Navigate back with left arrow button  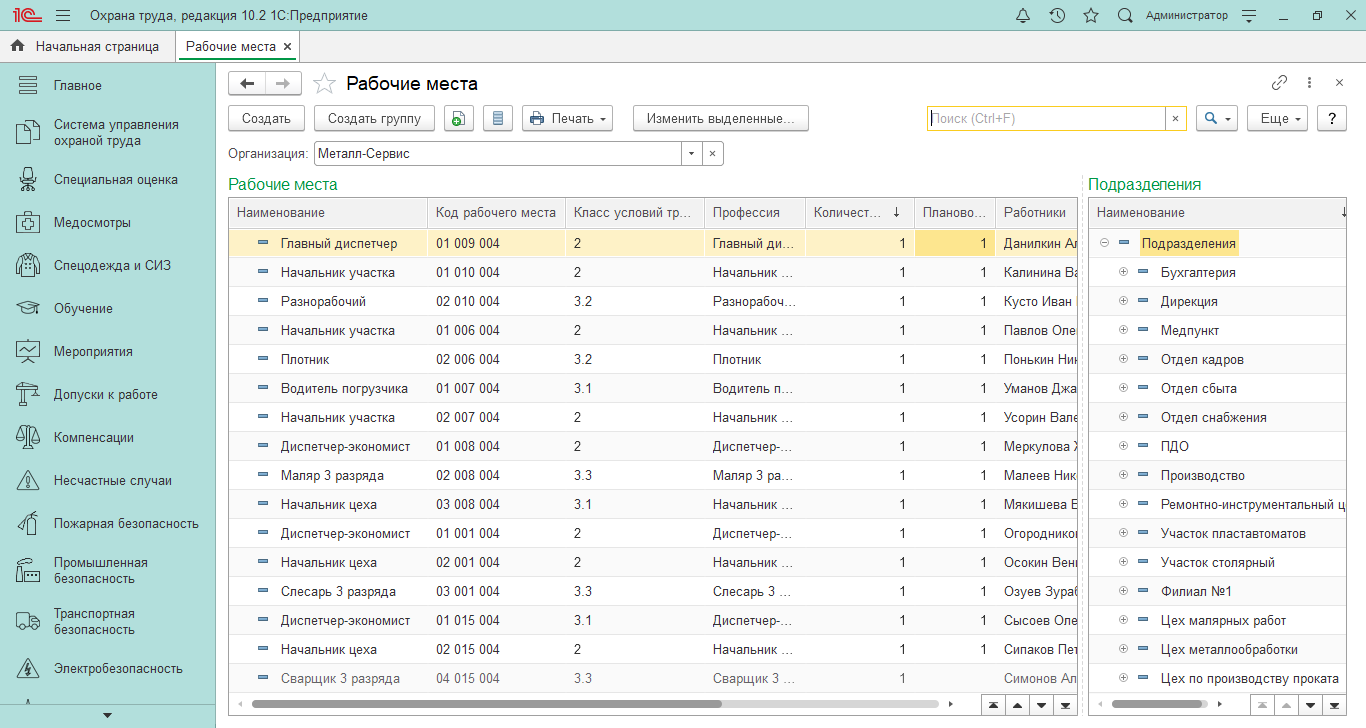[247, 84]
